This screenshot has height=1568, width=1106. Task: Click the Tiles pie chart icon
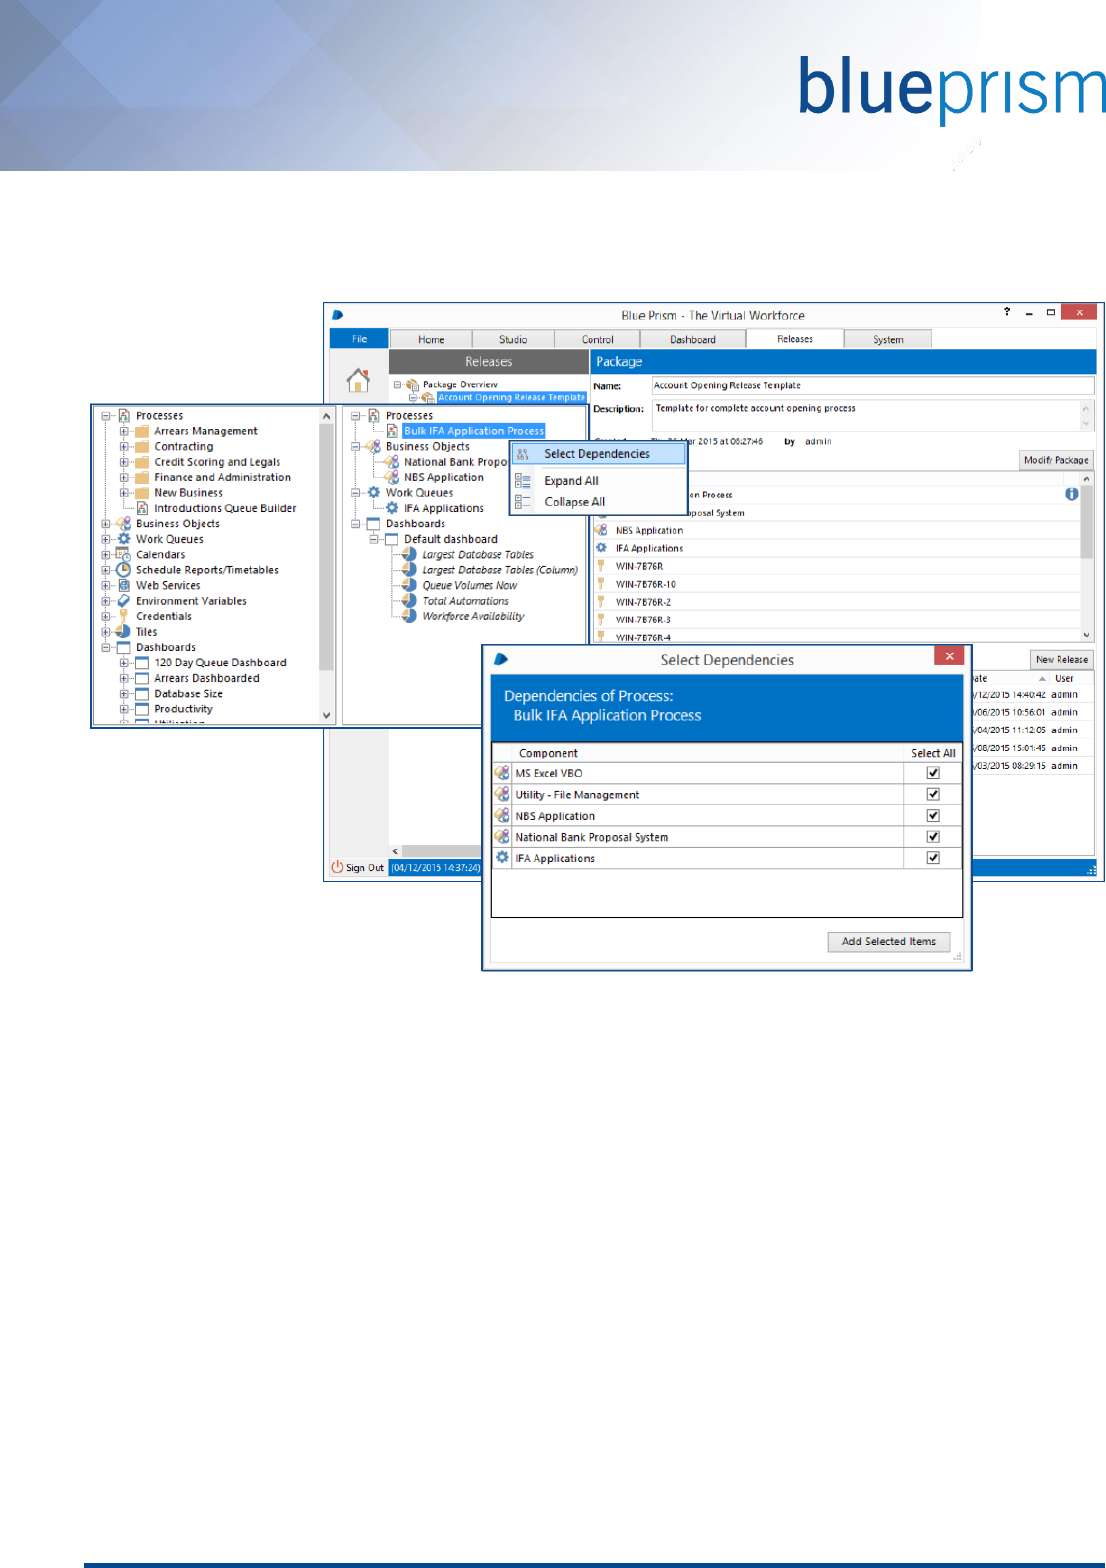pos(123,632)
